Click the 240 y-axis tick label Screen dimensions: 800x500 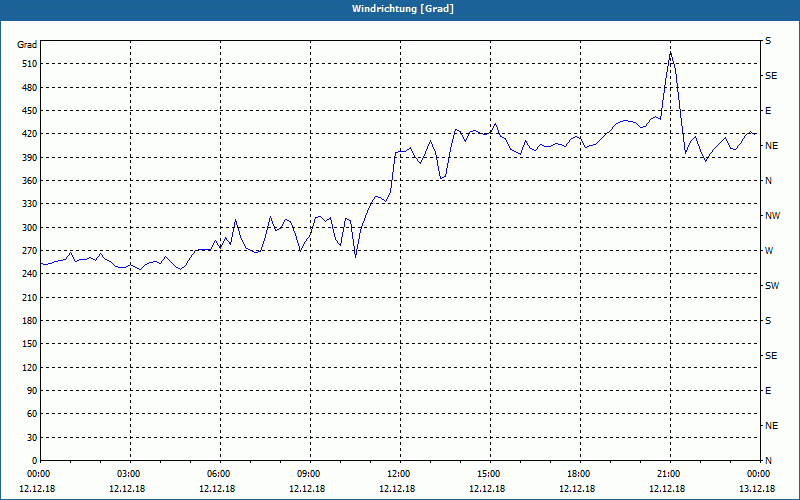(x=30, y=274)
